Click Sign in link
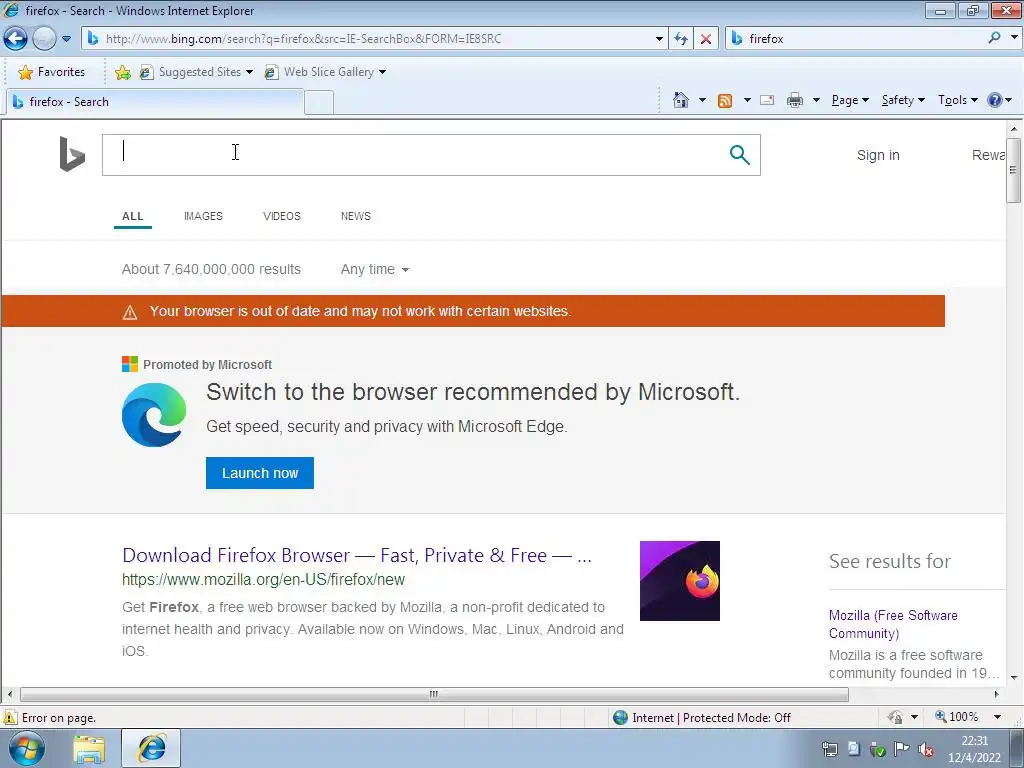The width and height of the screenshot is (1024, 768). 878,155
